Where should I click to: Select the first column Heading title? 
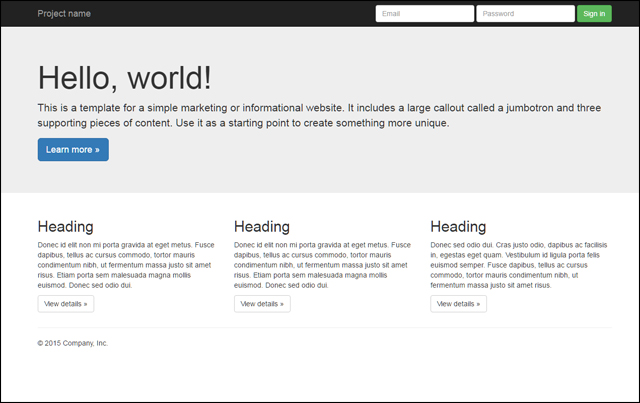[x=66, y=227]
